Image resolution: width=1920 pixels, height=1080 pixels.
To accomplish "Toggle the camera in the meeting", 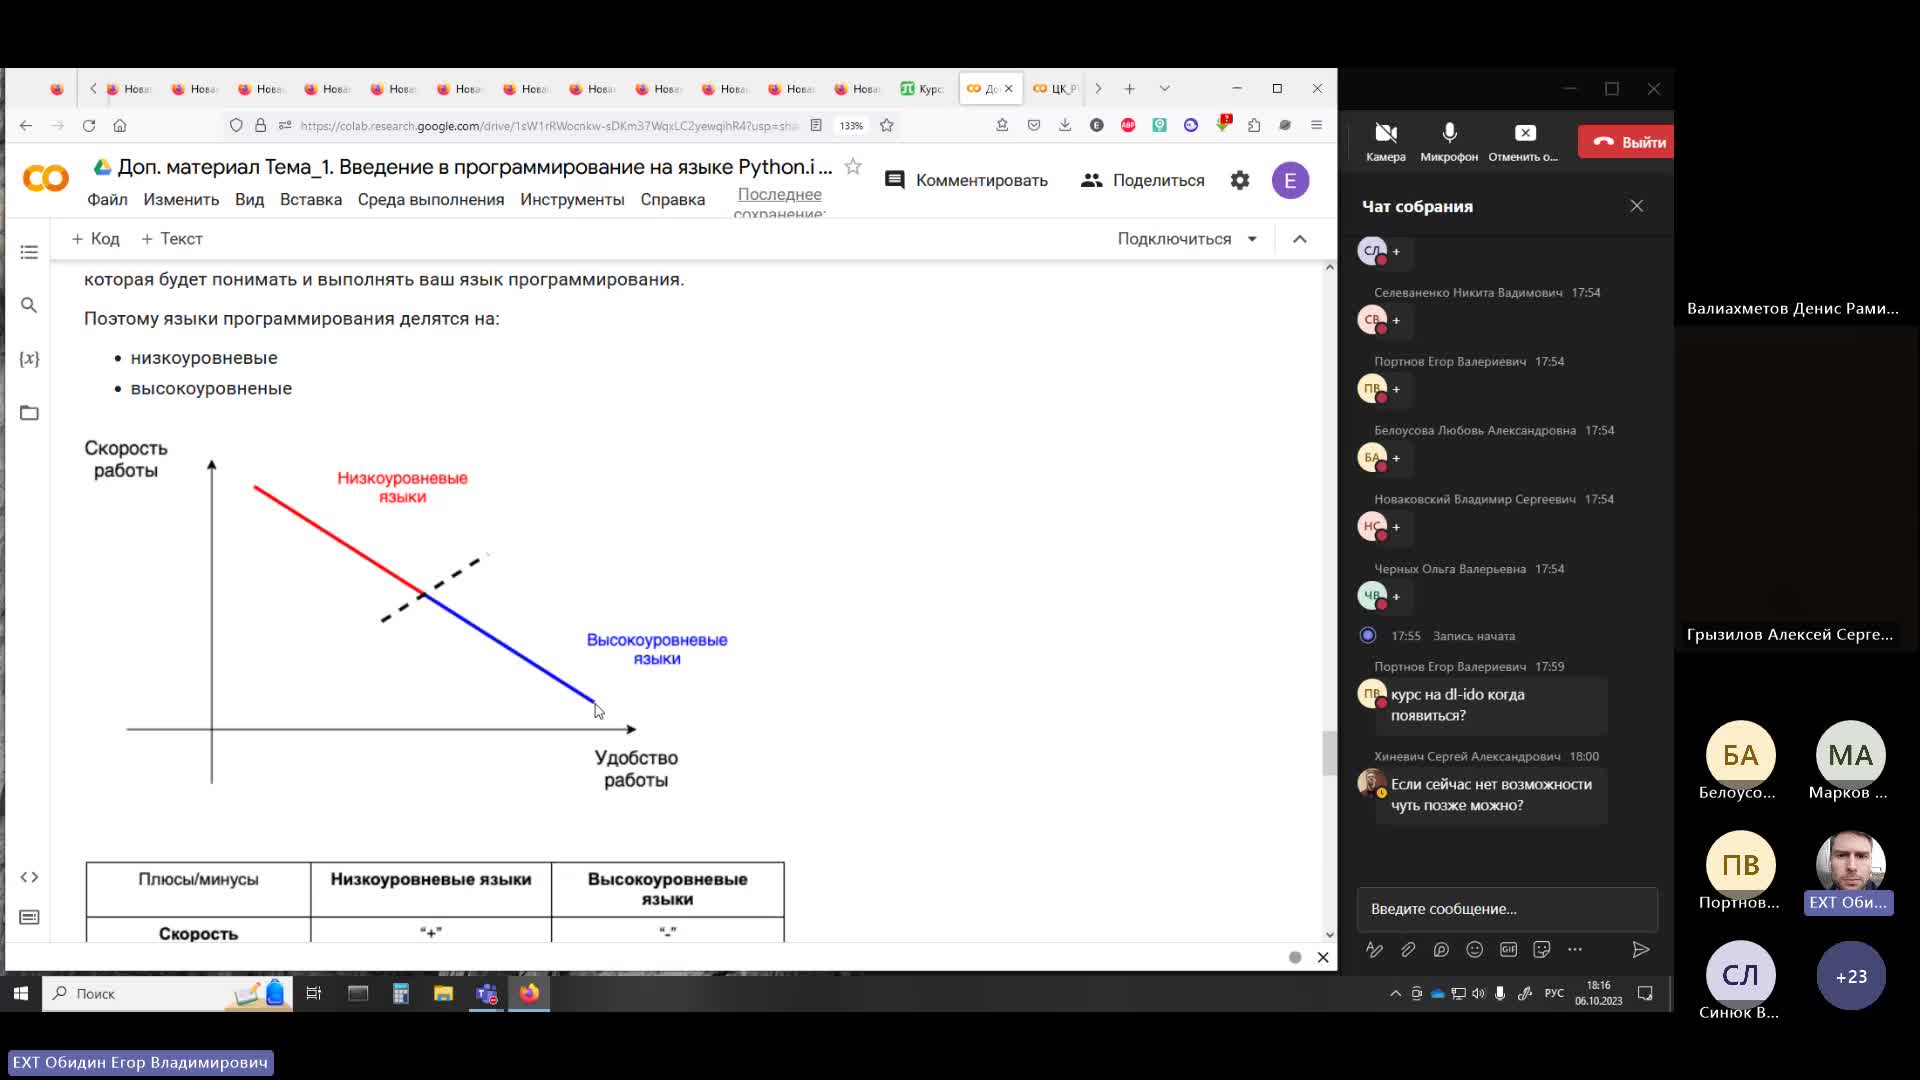I will [x=1386, y=141].
